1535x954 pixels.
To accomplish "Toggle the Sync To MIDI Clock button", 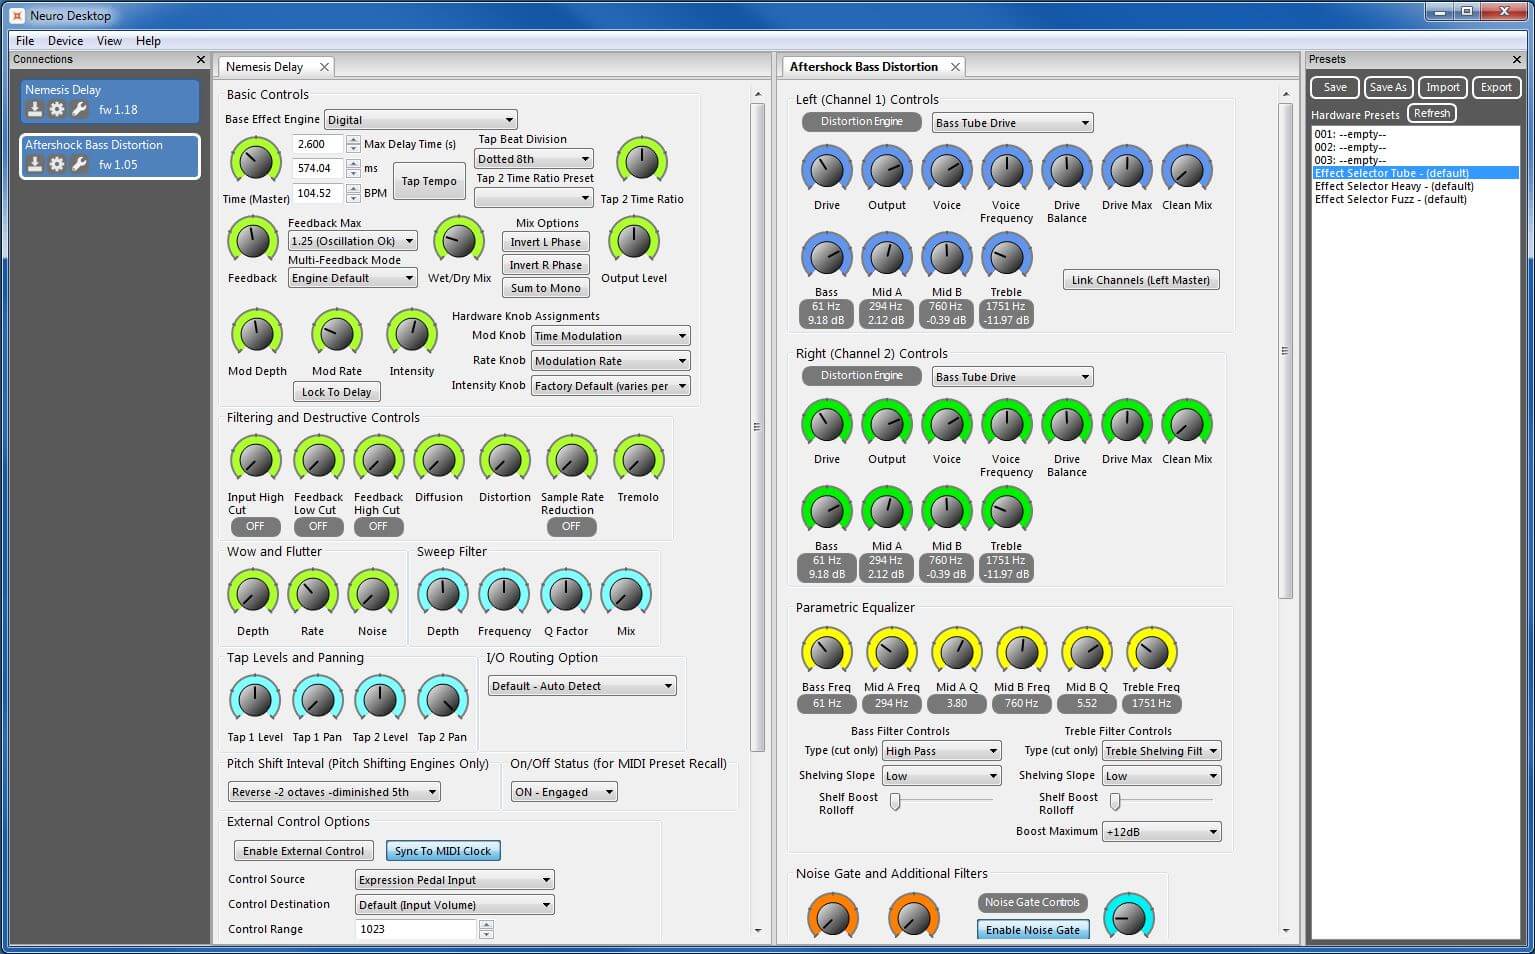I will pos(442,851).
